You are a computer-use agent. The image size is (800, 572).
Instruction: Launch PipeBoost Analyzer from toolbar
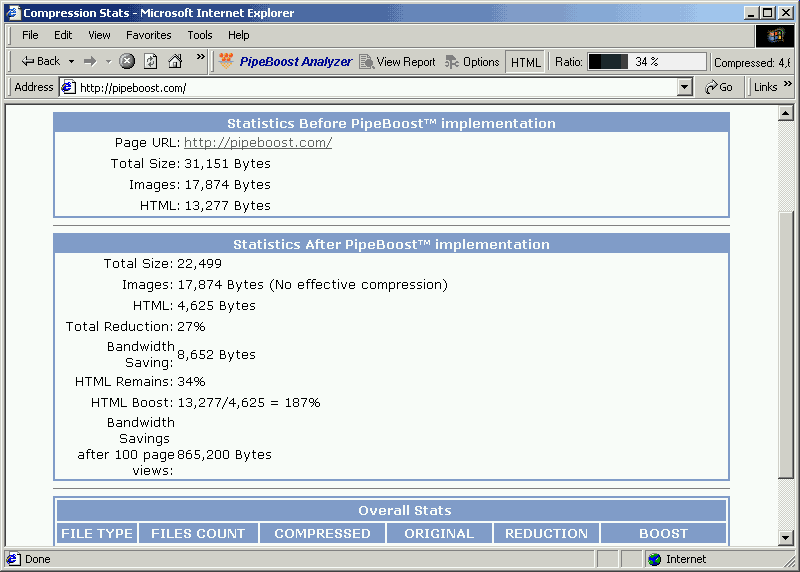click(x=285, y=62)
